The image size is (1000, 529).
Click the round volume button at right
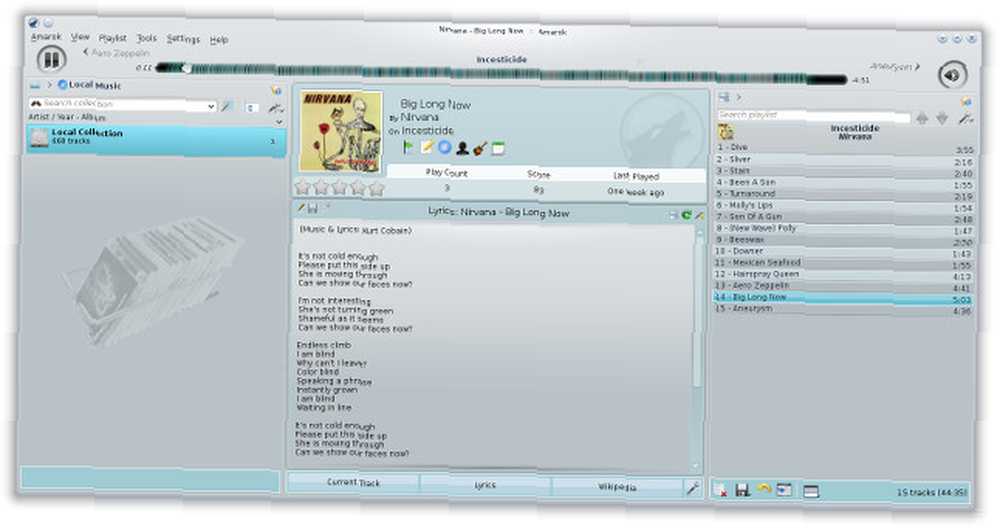(x=952, y=75)
